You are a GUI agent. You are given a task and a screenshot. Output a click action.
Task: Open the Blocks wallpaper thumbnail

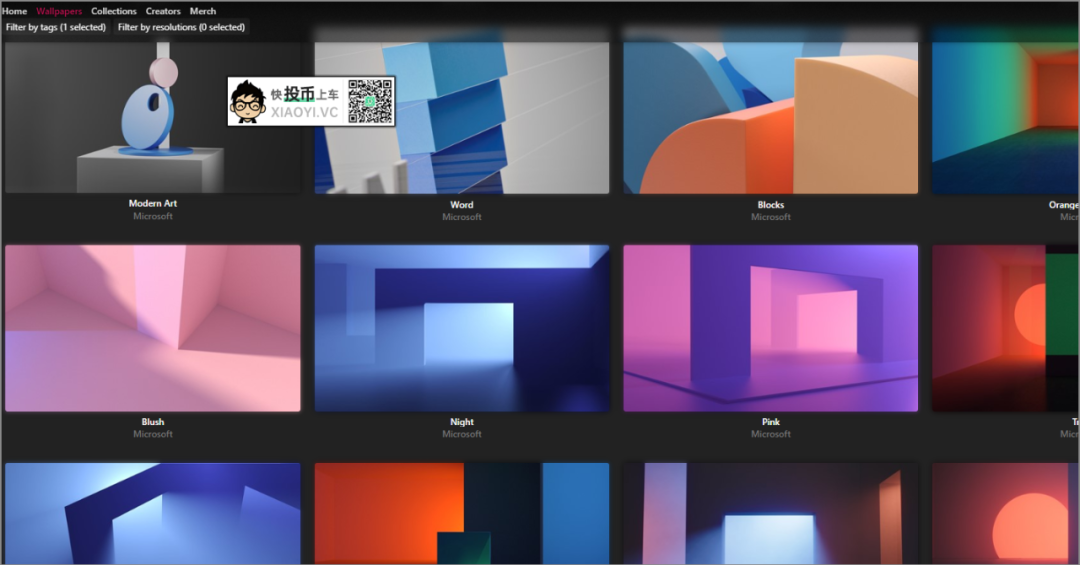click(770, 117)
